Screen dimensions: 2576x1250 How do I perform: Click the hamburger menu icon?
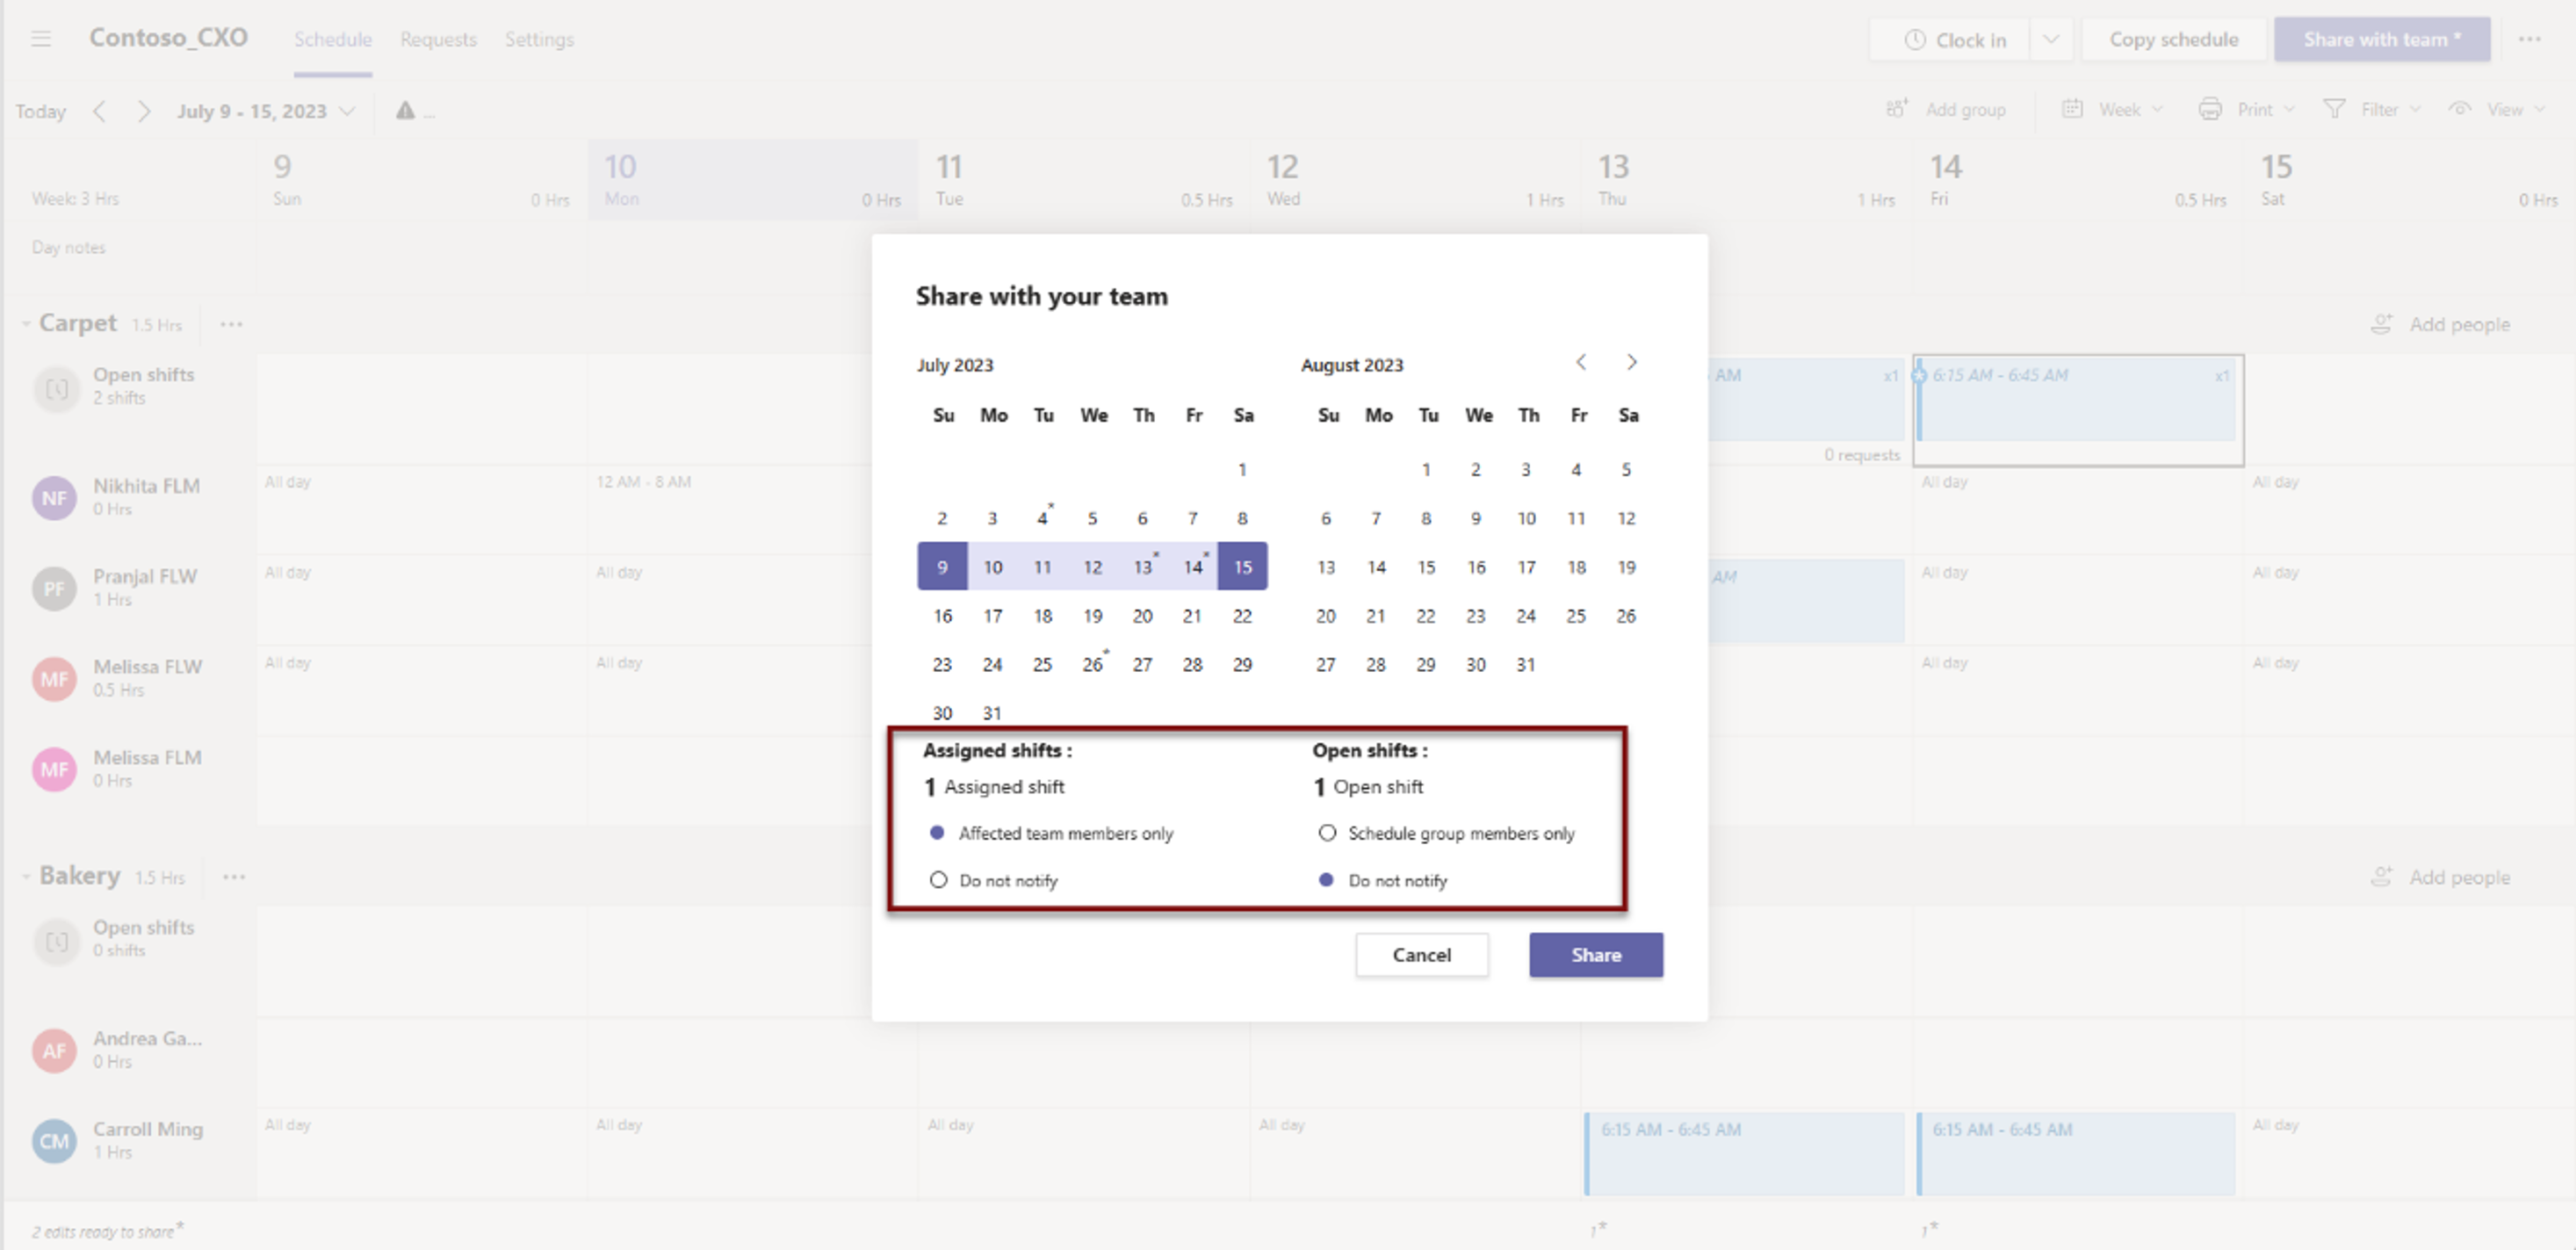coord(41,38)
